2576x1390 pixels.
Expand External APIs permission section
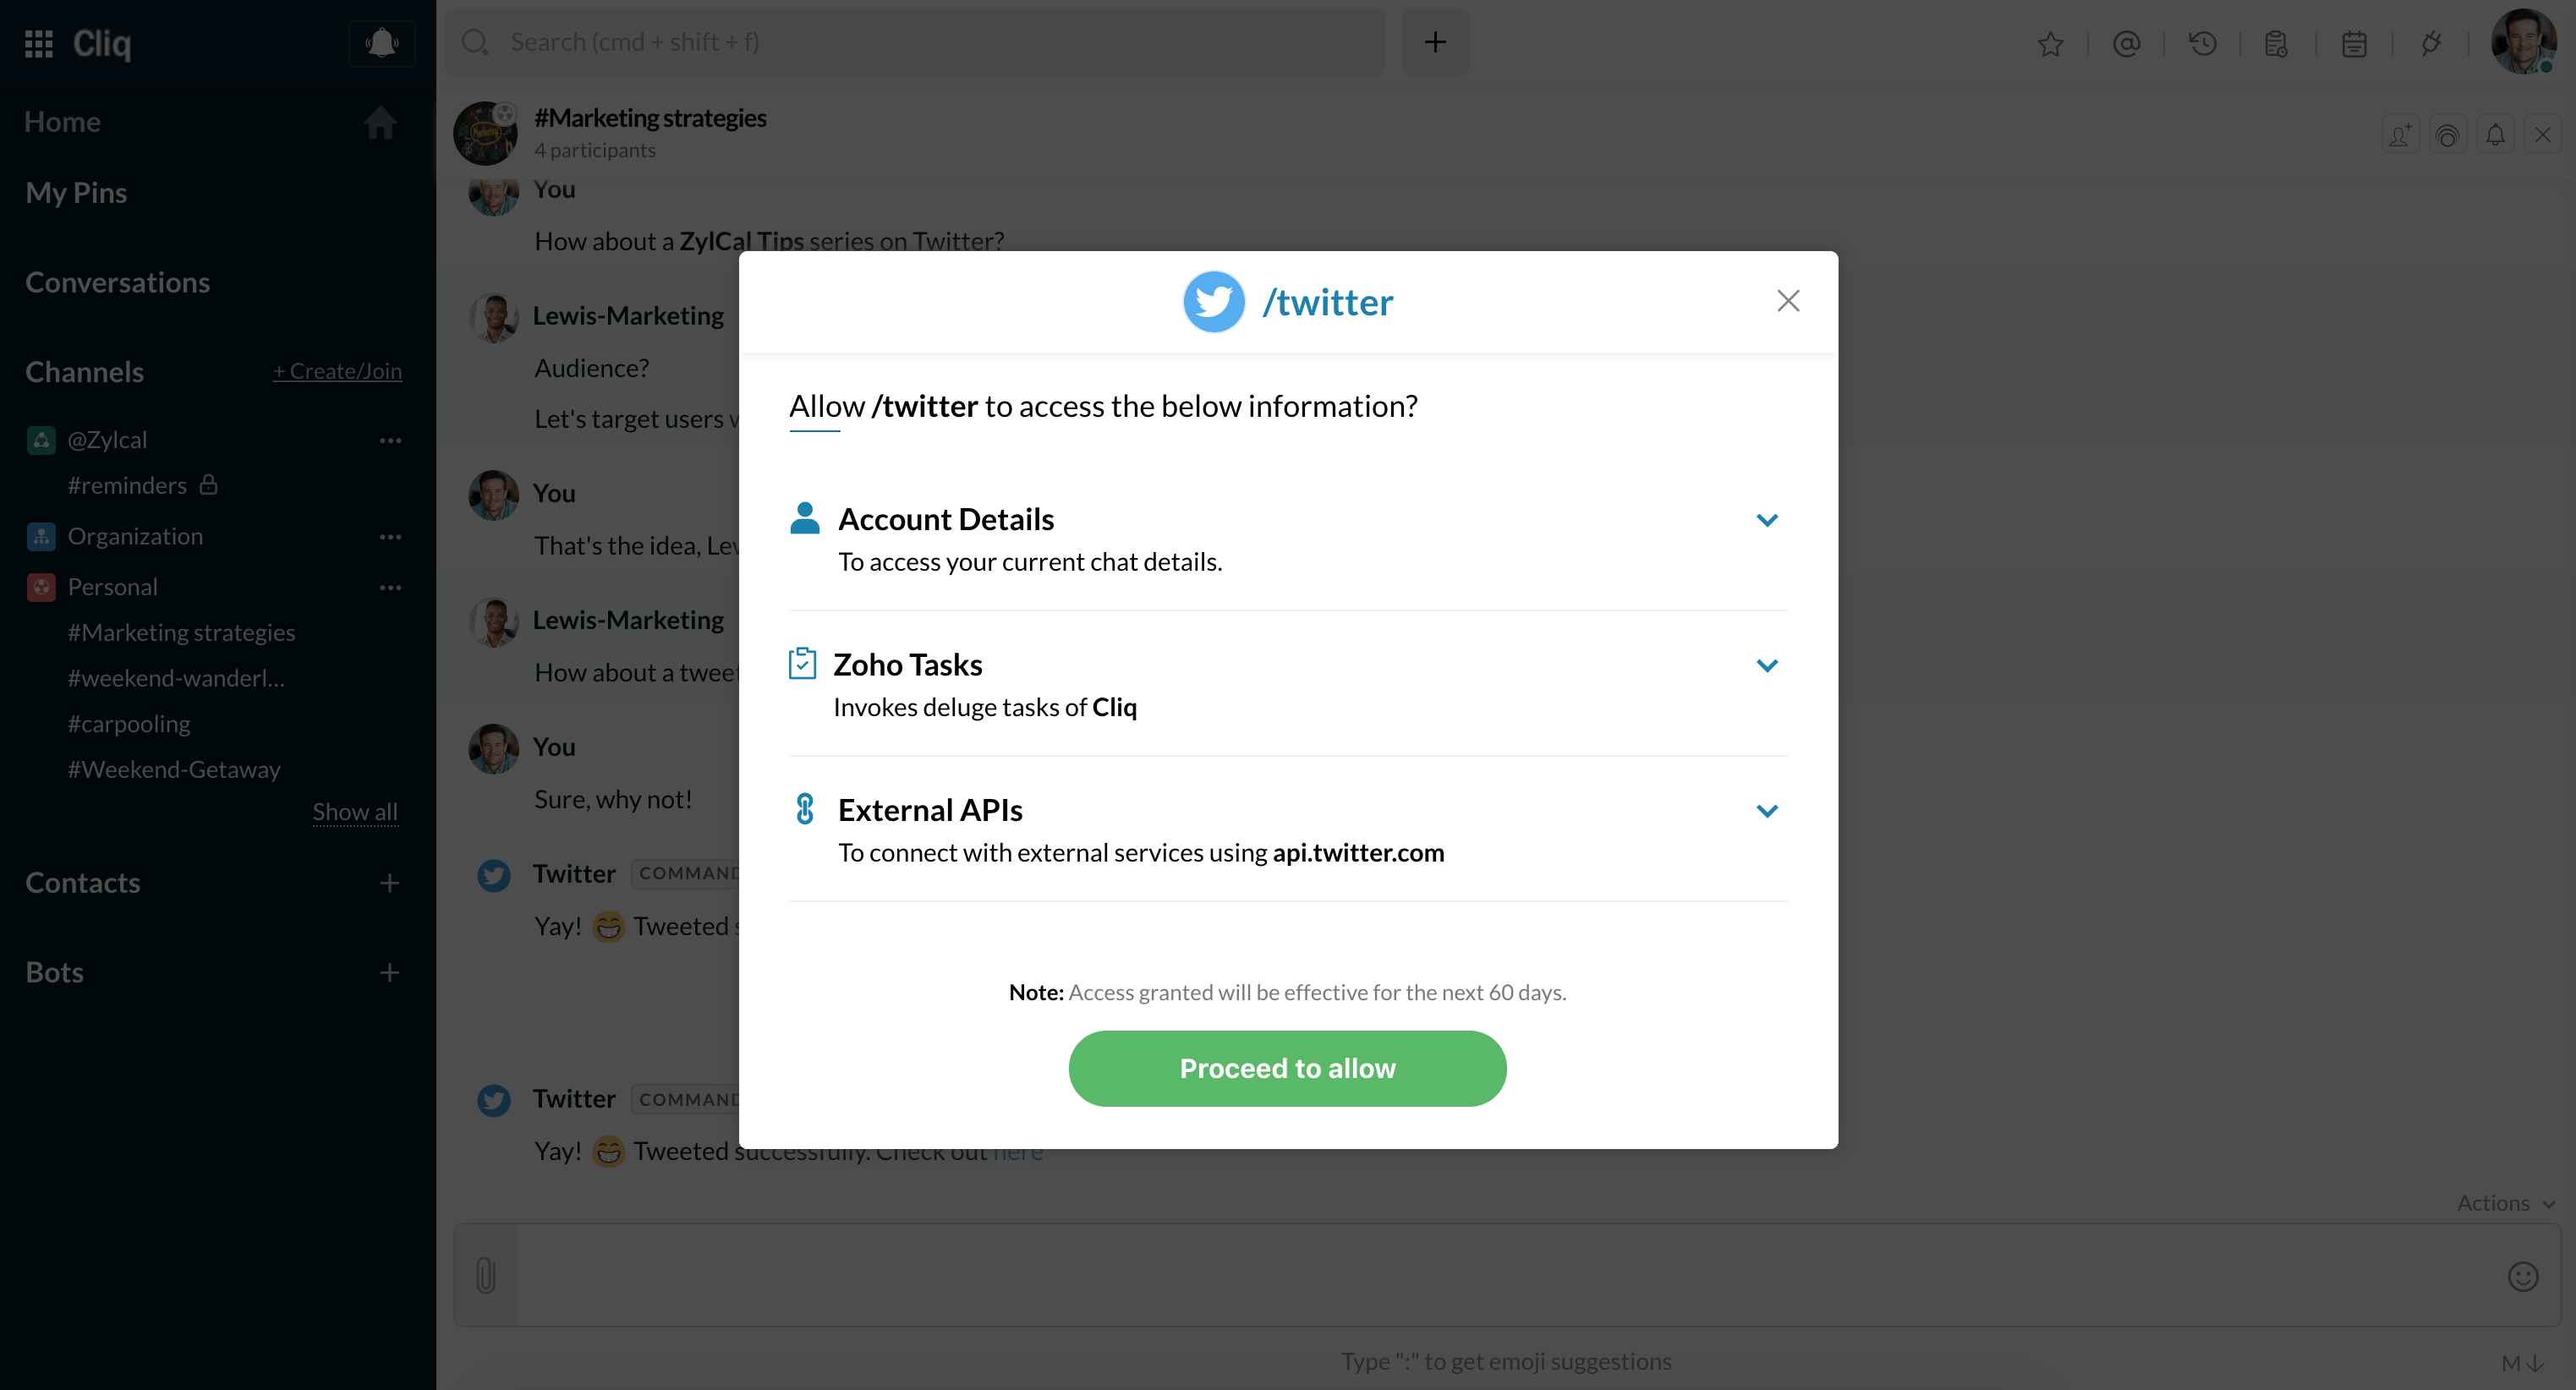pyautogui.click(x=1767, y=810)
